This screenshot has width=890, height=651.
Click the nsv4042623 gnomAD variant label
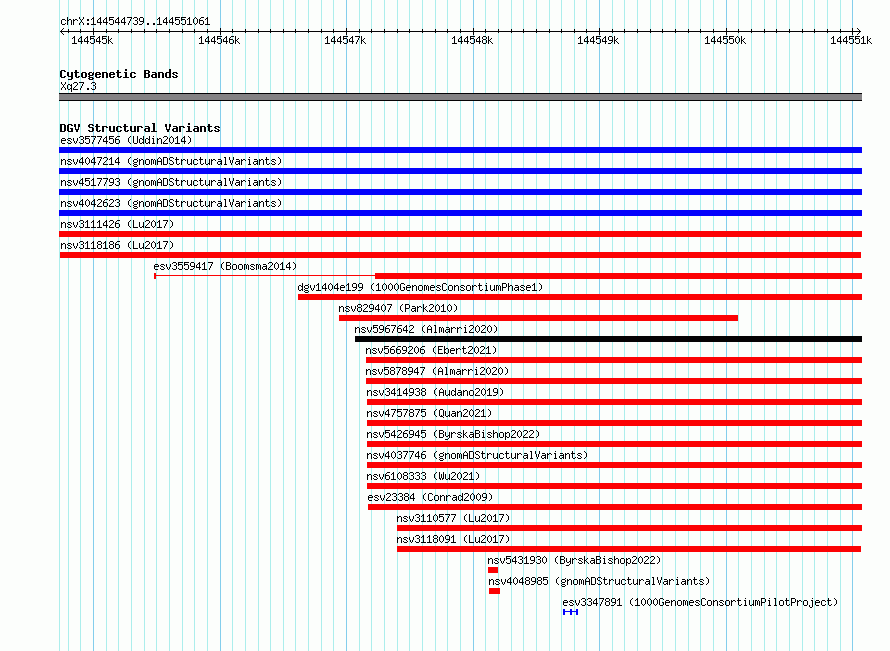171,203
